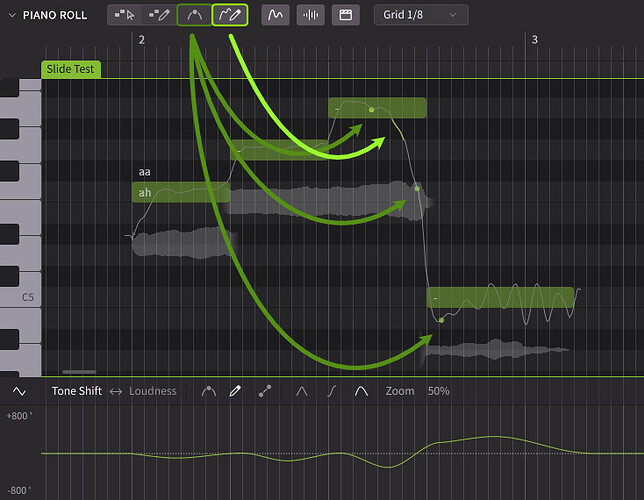The image size is (644, 500).
Task: Select the vibrato note near C5
Action: (x=500, y=297)
